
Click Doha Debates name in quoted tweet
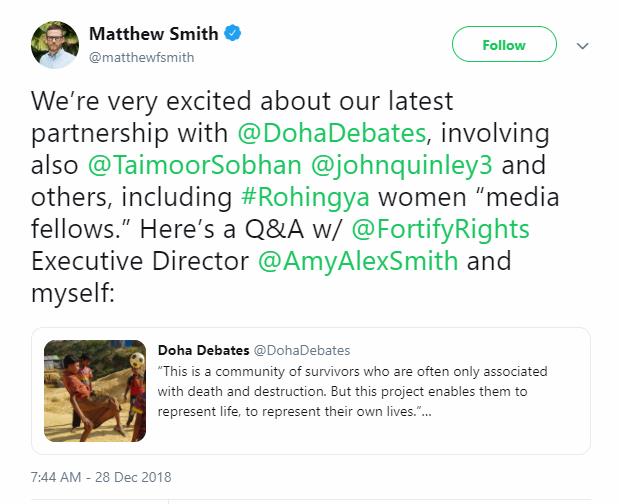[x=203, y=350]
